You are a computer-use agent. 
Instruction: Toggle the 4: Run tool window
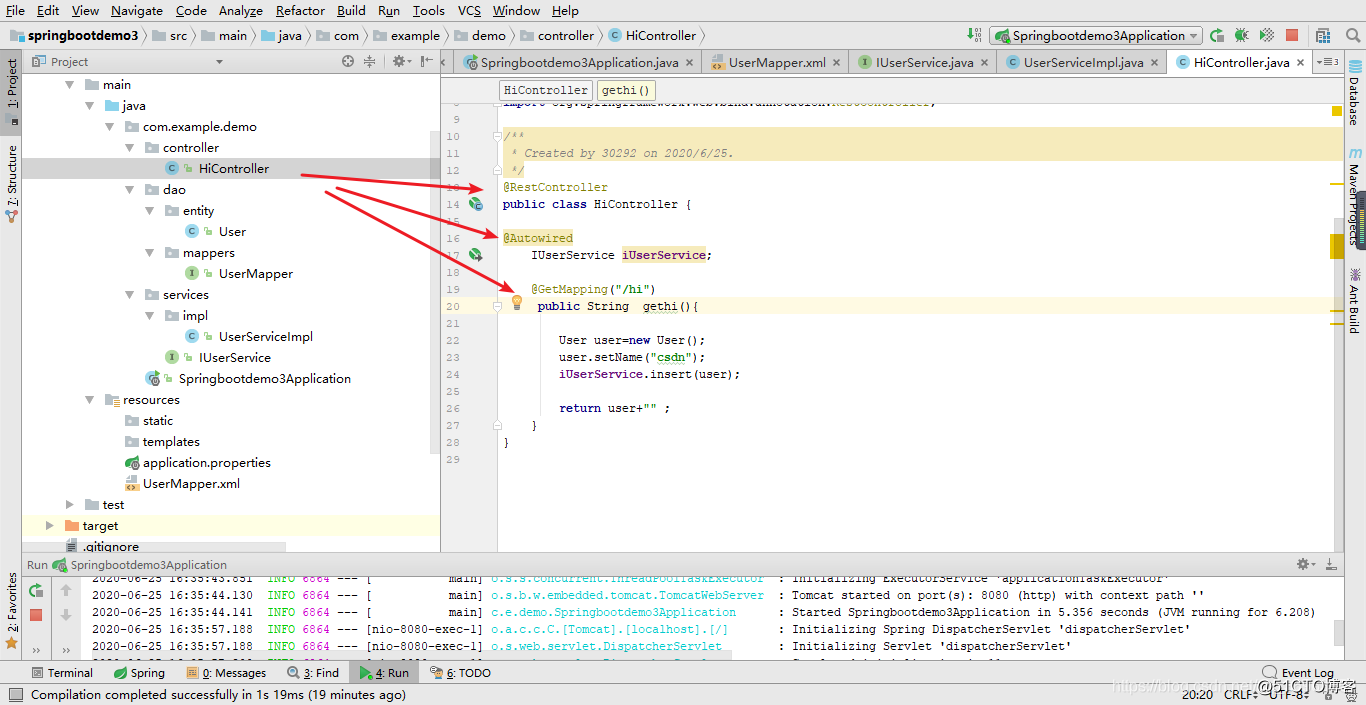point(385,673)
